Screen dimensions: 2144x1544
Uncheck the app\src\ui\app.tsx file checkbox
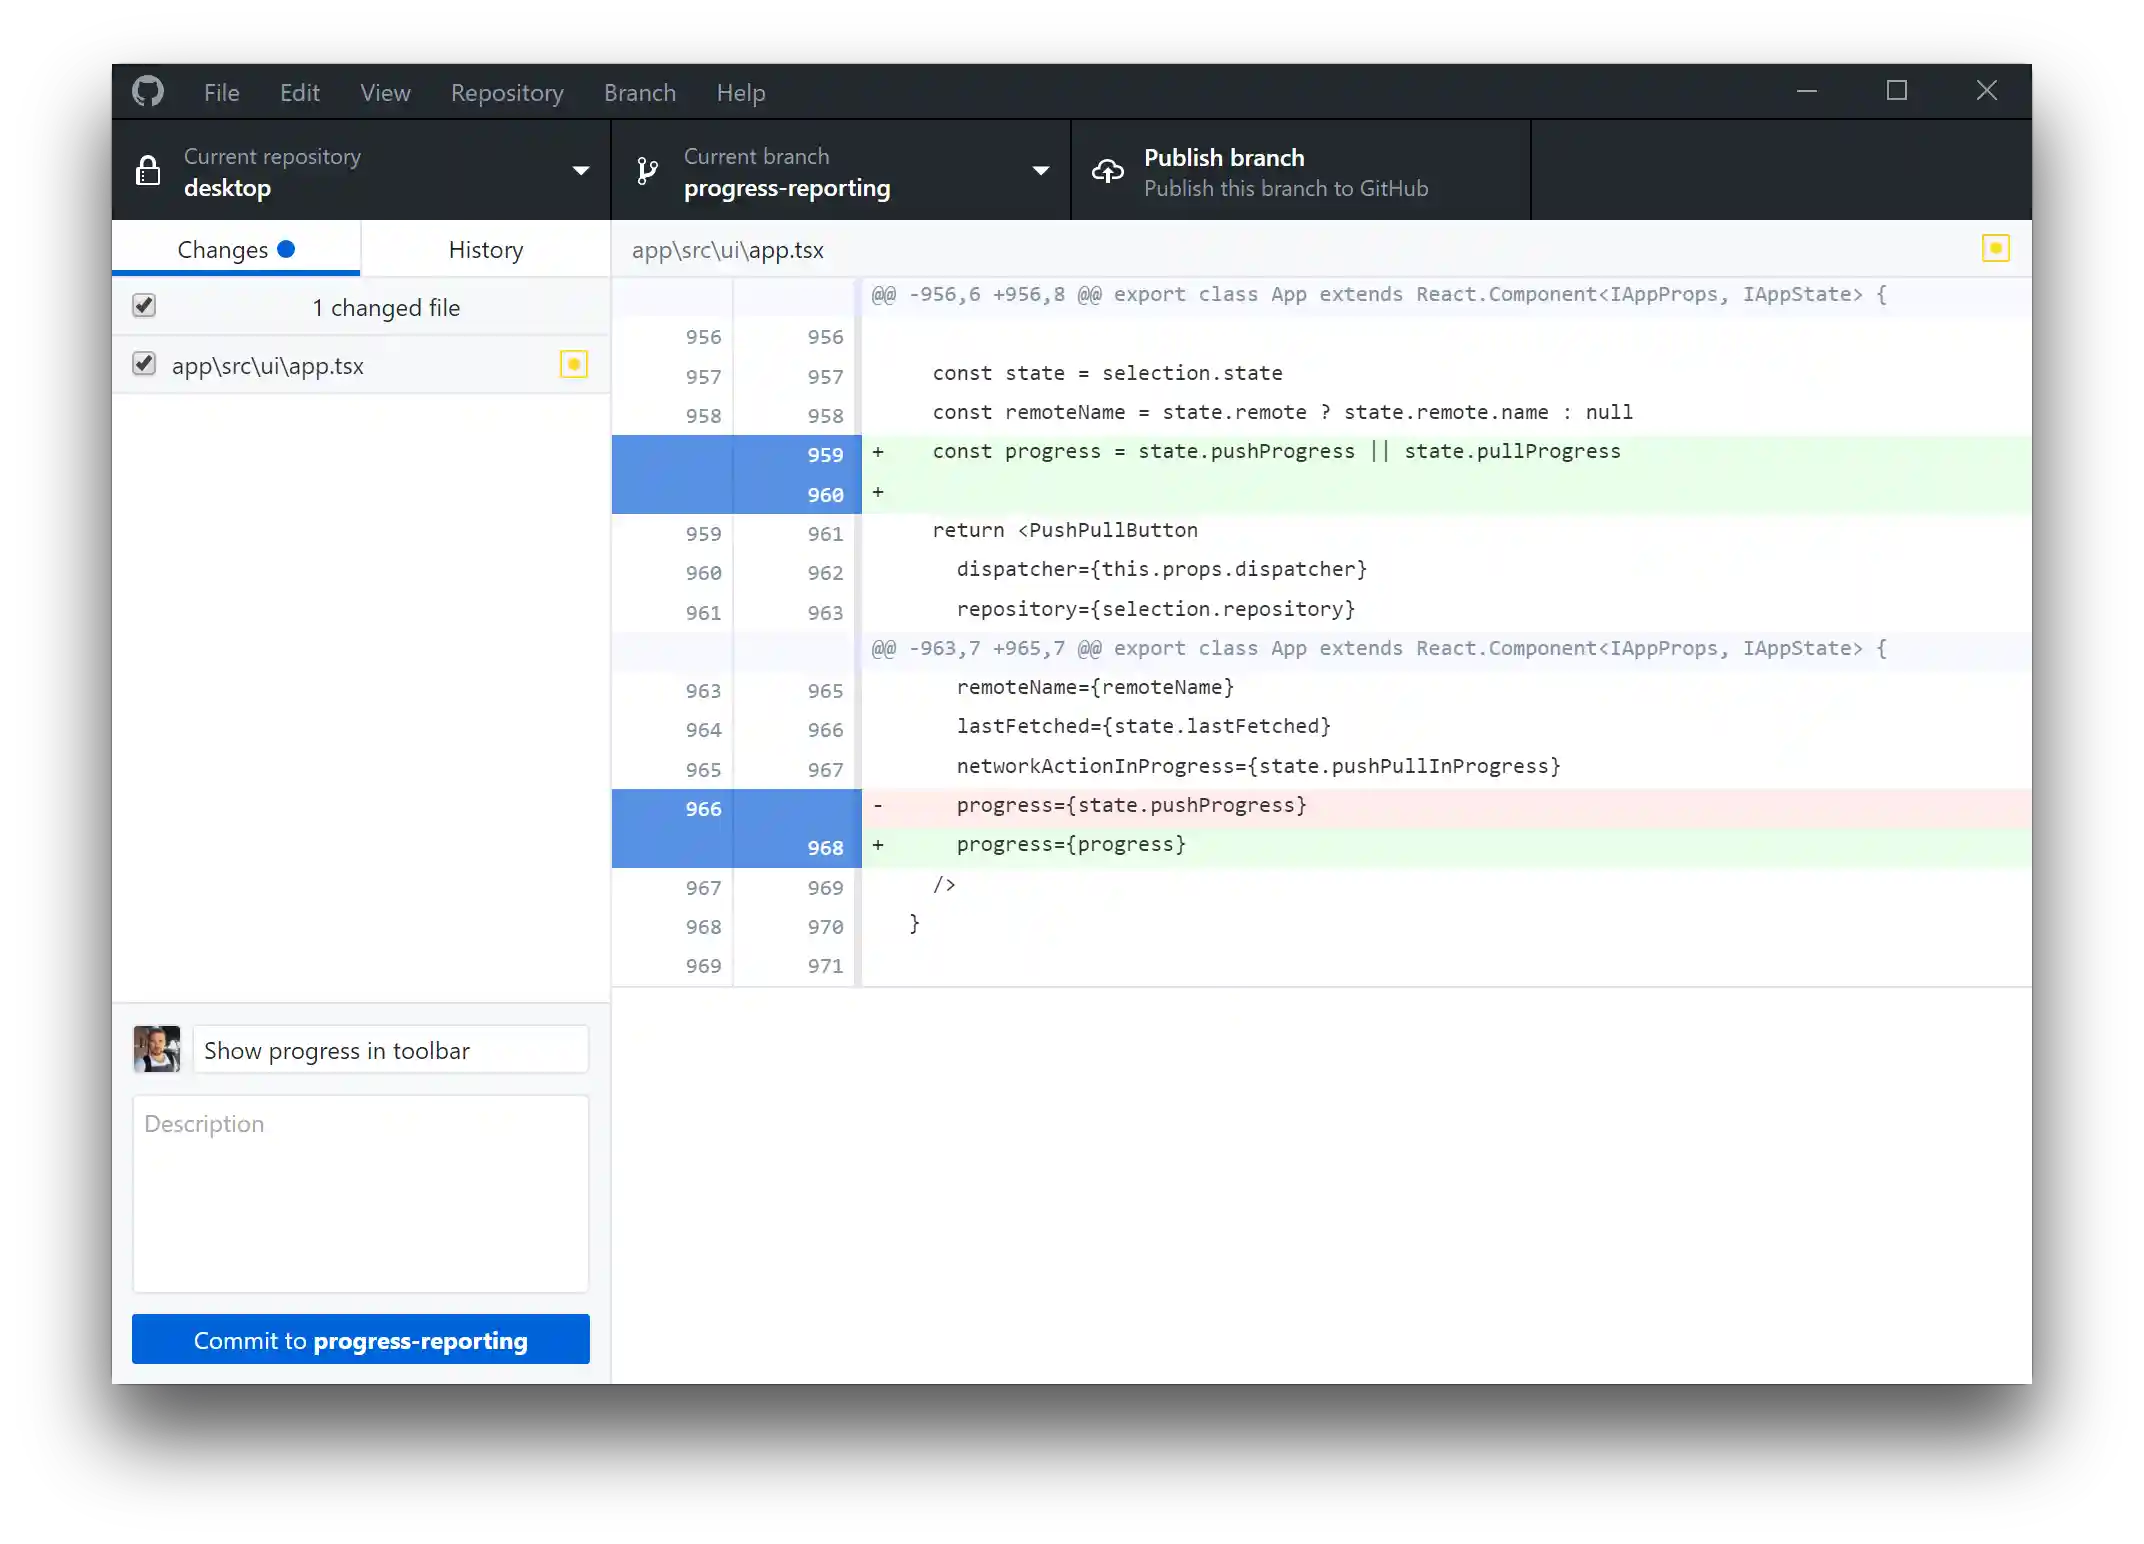pyautogui.click(x=143, y=363)
